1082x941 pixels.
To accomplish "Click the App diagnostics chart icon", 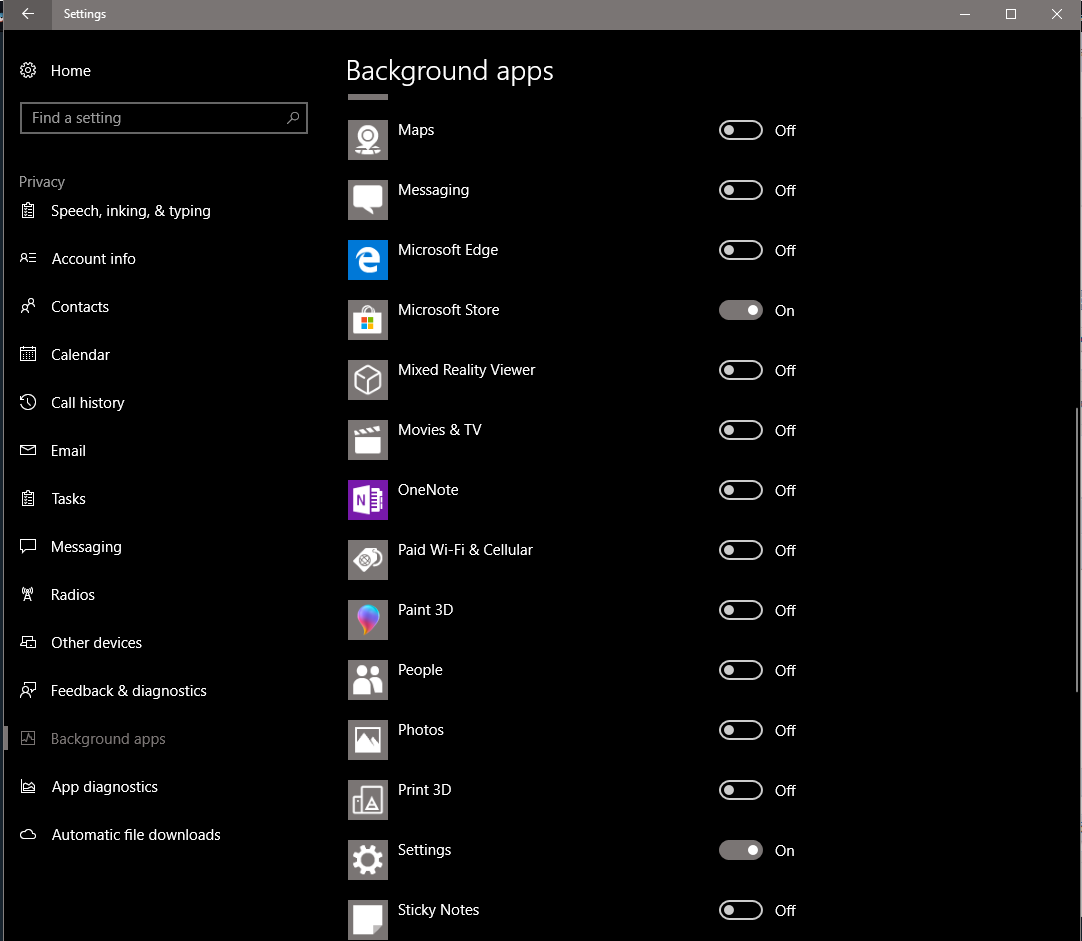I will tap(28, 786).
